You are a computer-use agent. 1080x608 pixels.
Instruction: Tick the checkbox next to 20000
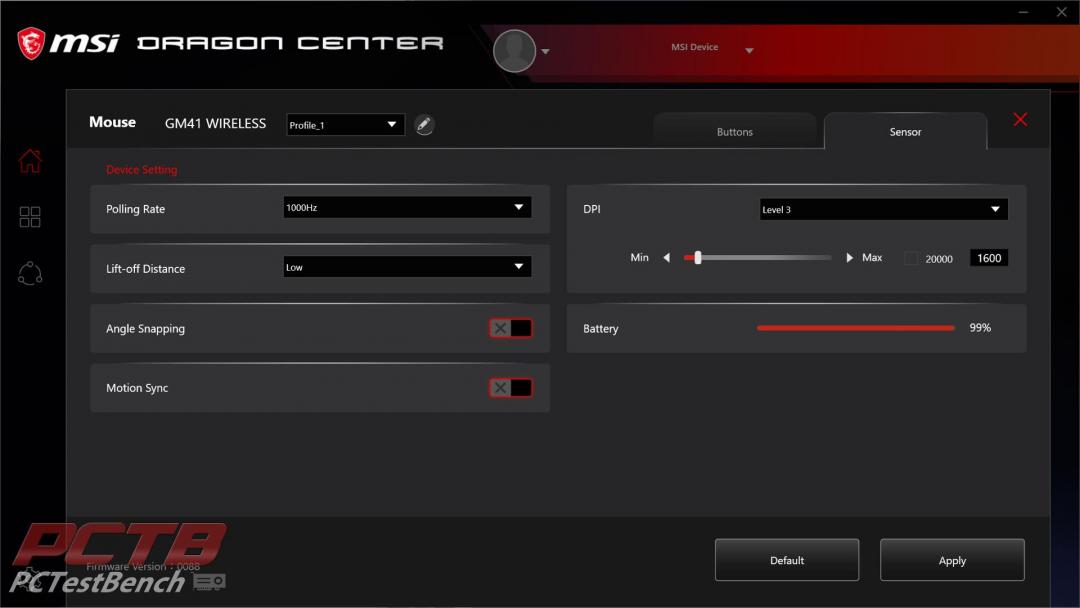(911, 258)
